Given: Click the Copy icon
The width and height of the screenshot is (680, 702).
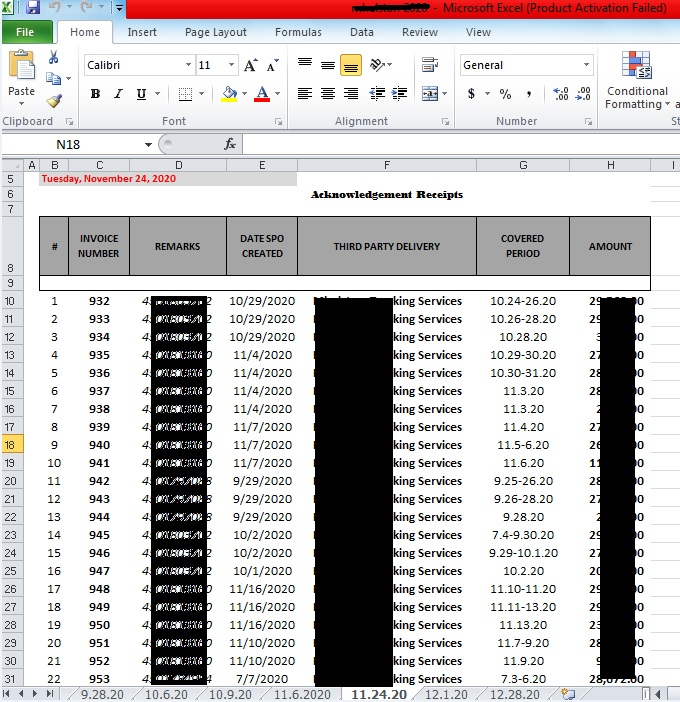Looking at the screenshot, I should coord(53,79).
